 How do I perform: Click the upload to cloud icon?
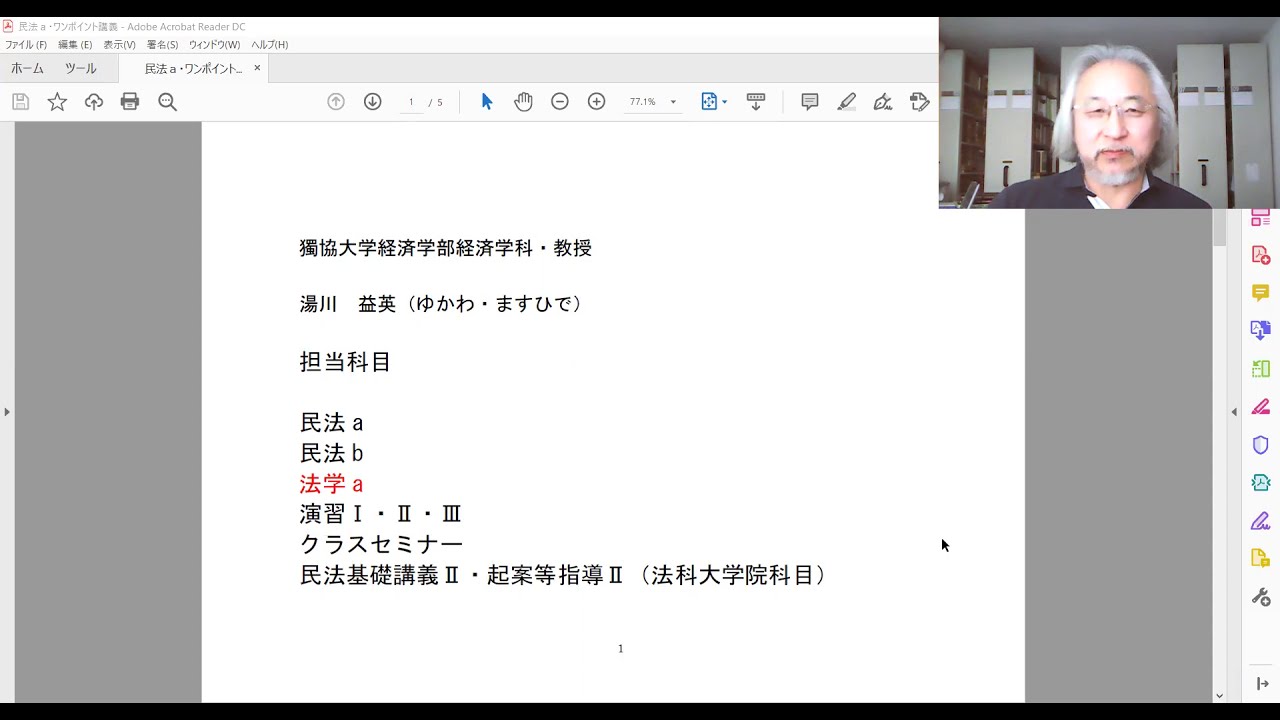[x=94, y=101]
